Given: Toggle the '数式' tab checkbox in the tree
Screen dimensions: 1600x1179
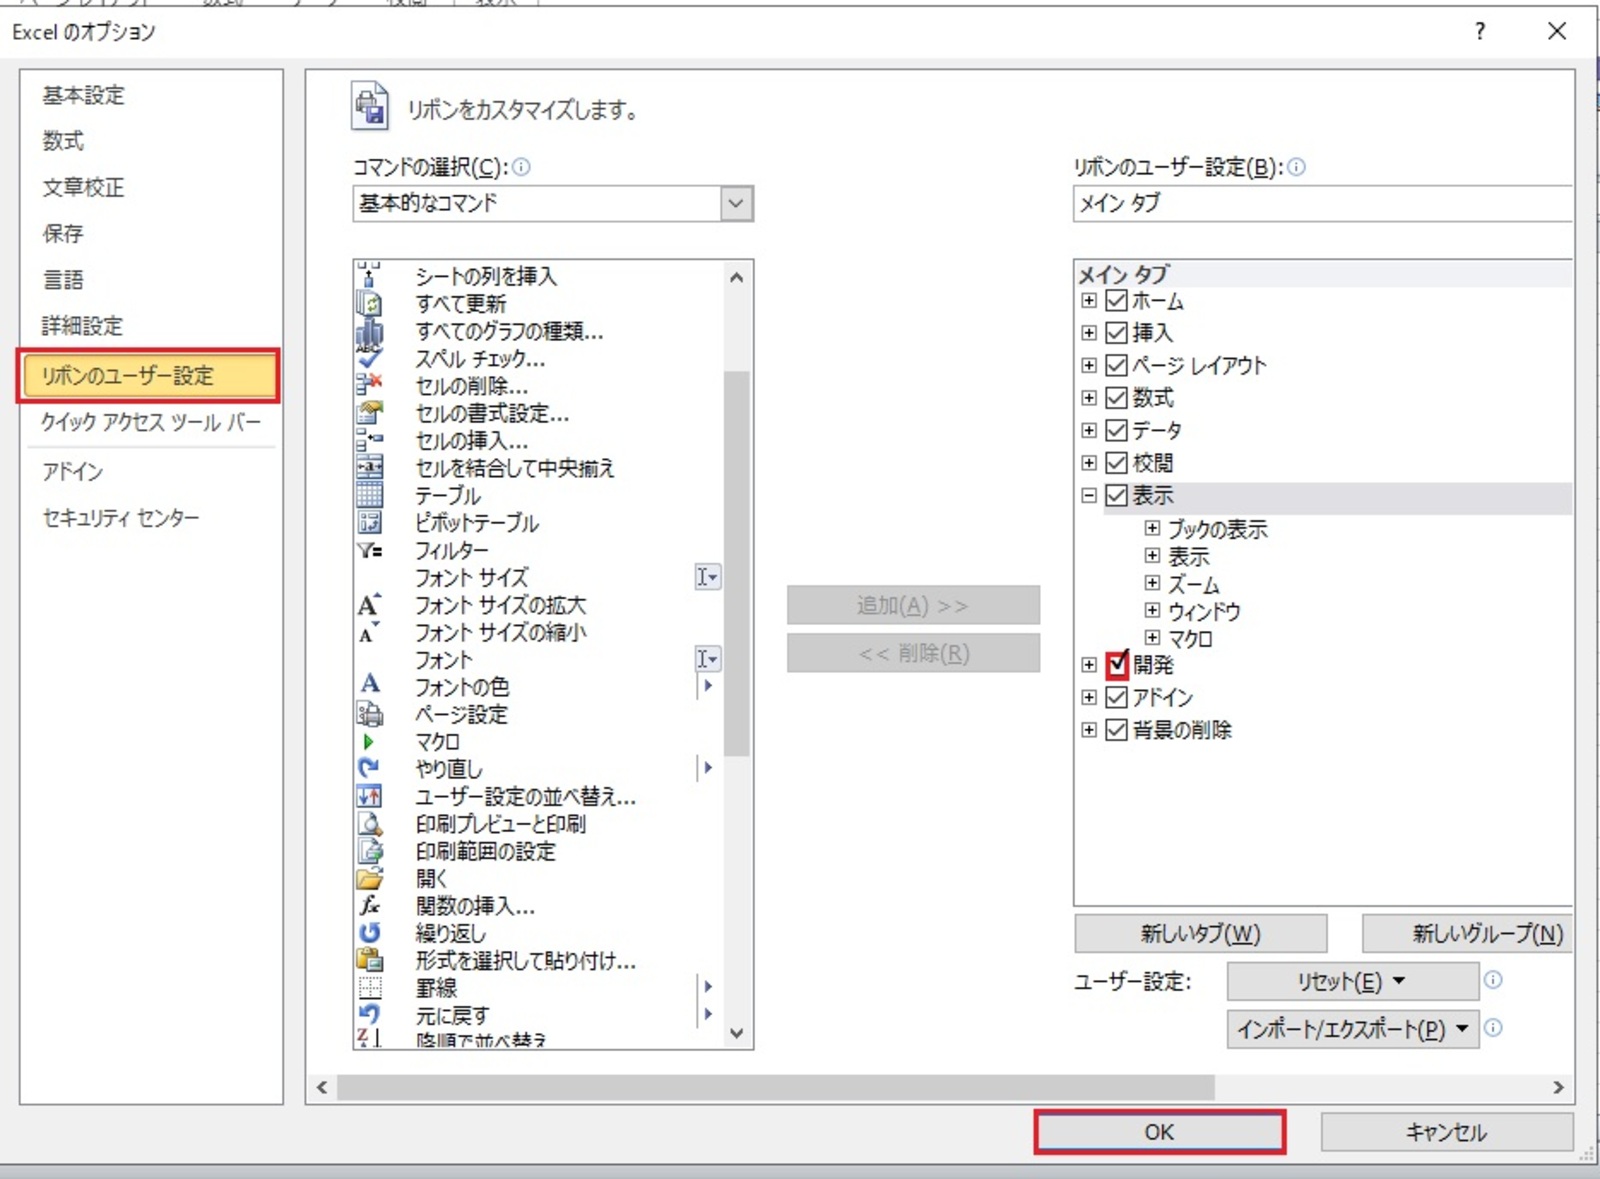Looking at the screenshot, I should click(1117, 397).
